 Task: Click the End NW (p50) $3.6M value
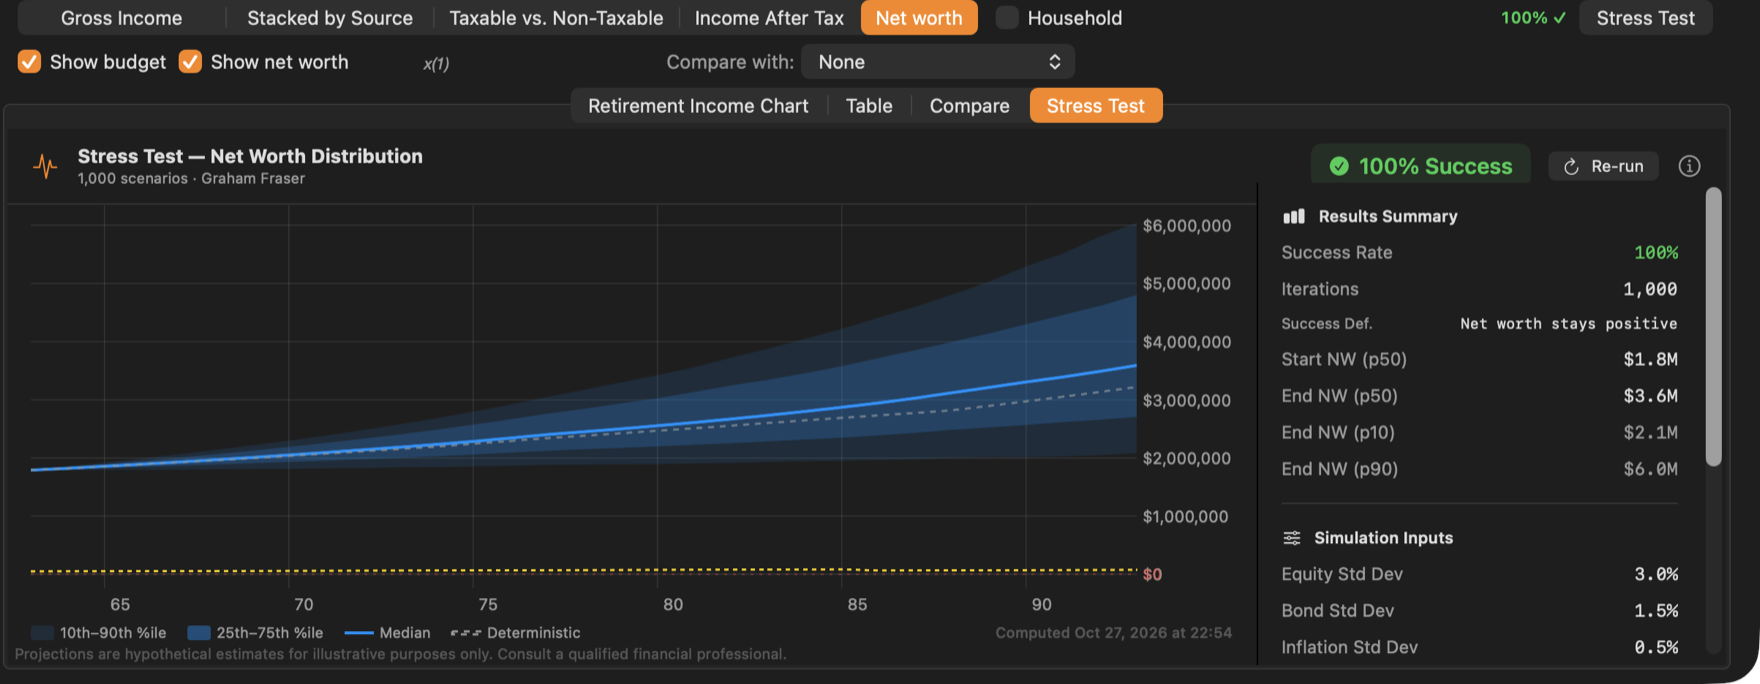click(x=1651, y=396)
